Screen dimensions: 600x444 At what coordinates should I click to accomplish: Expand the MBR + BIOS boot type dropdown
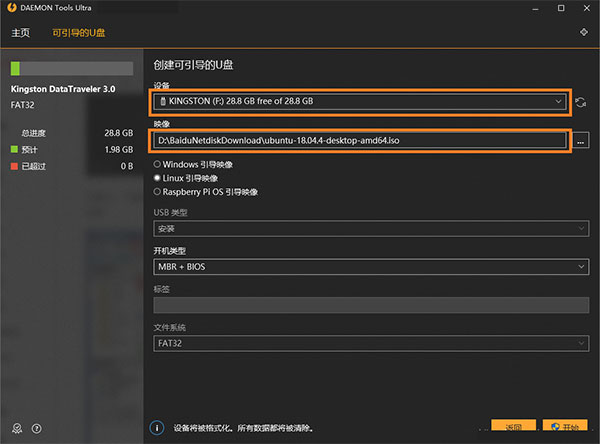[x=368, y=267]
